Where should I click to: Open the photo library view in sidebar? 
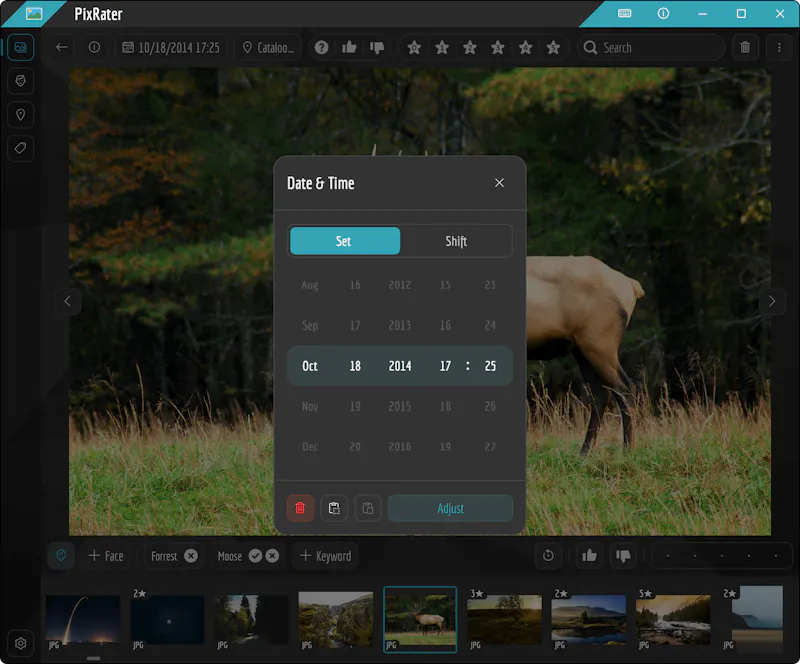(x=20, y=47)
